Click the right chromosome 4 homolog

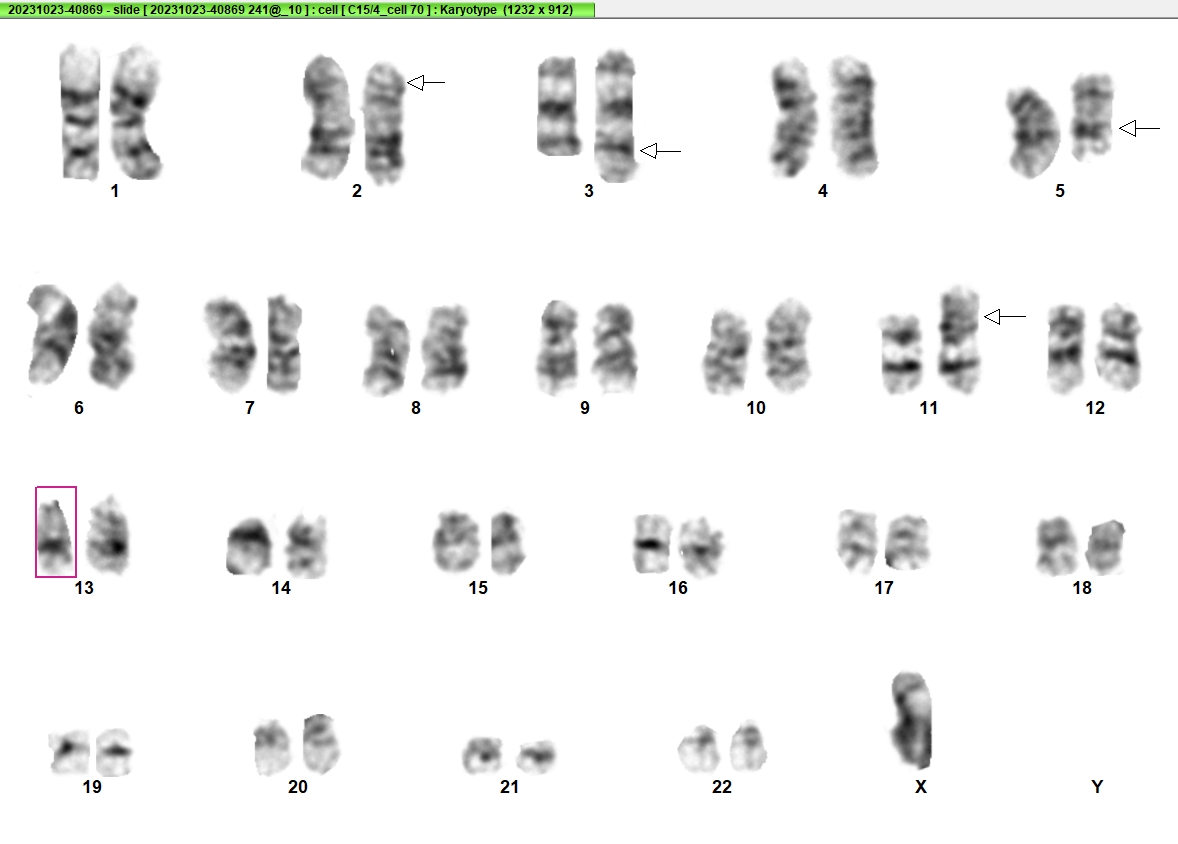click(x=853, y=116)
